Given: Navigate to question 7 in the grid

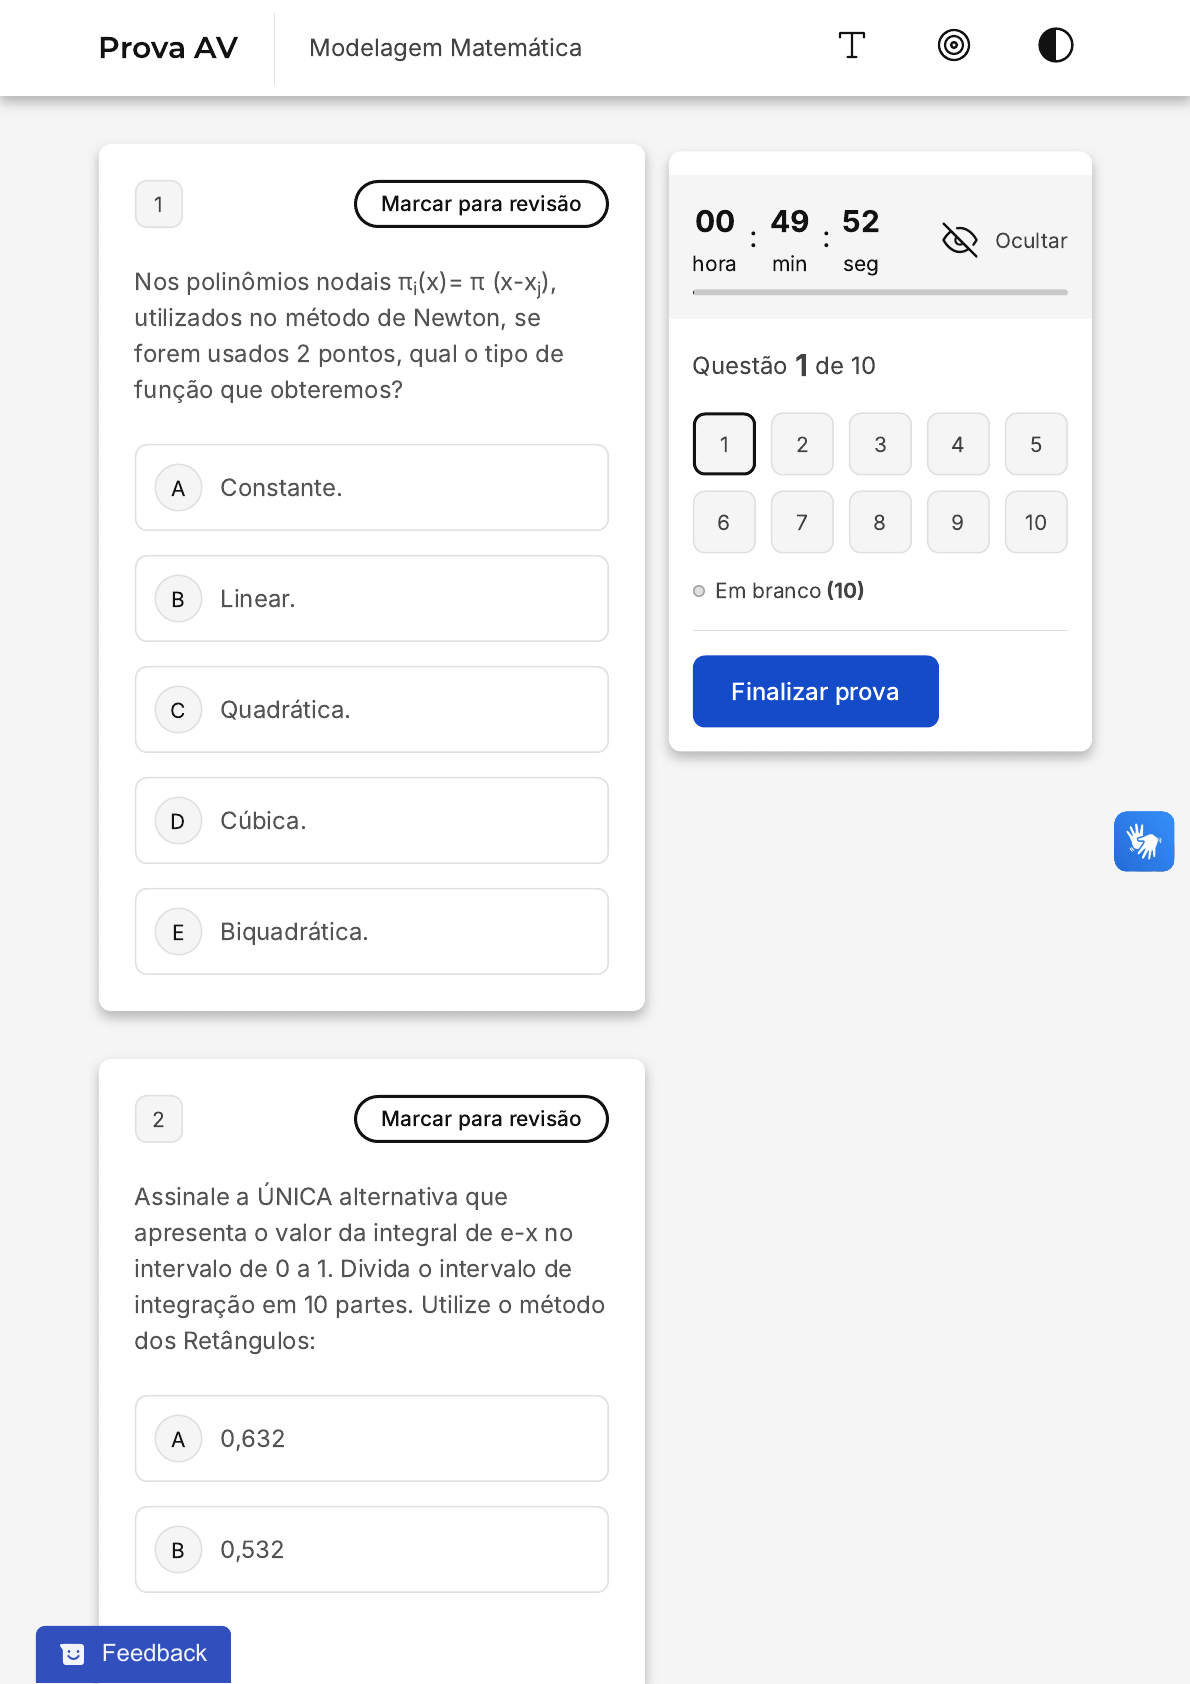Looking at the screenshot, I should click(x=802, y=522).
